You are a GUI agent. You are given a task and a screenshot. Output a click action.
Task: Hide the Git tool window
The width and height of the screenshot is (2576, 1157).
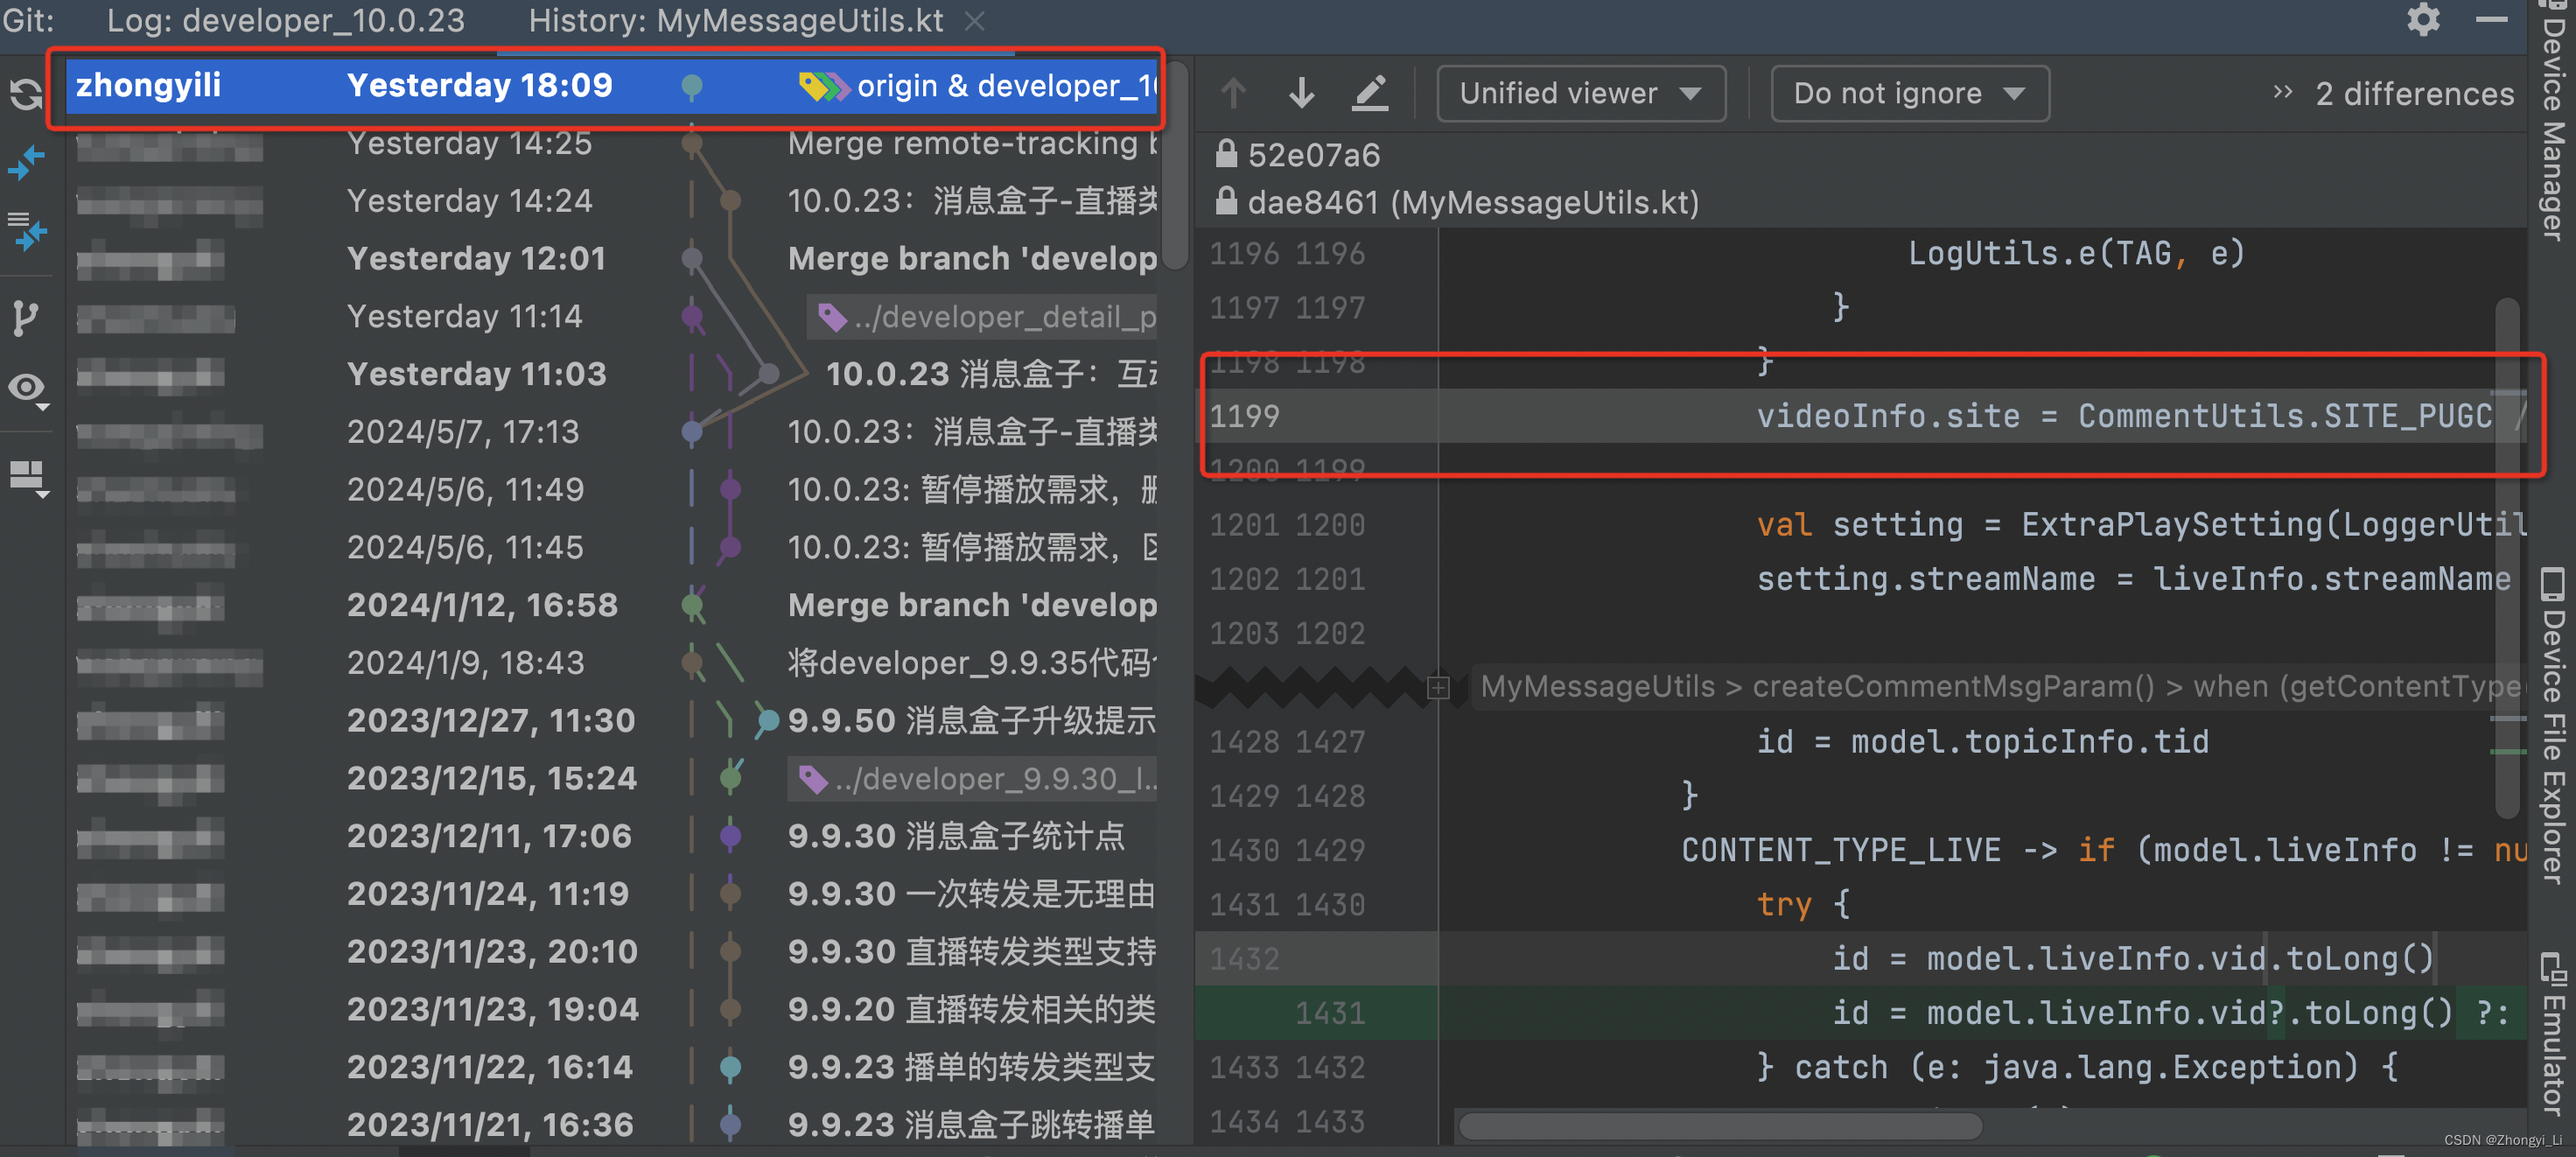coord(2491,19)
